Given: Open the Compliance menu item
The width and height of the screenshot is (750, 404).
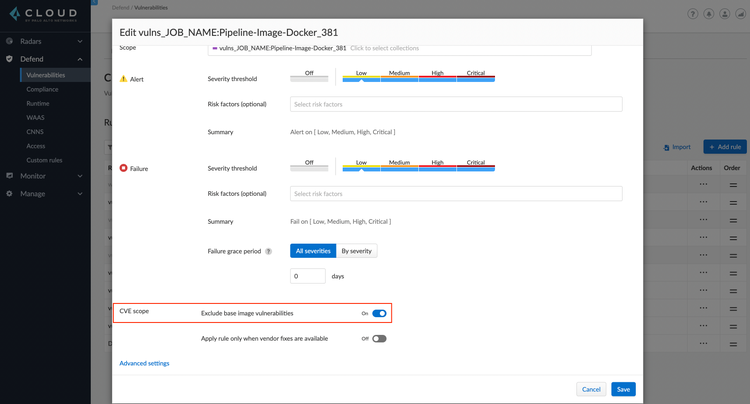Looking at the screenshot, I should point(43,89).
